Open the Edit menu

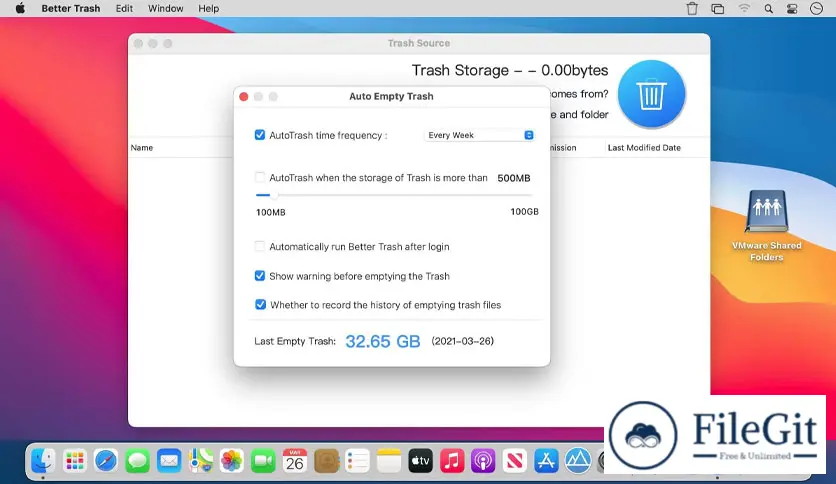coord(124,9)
